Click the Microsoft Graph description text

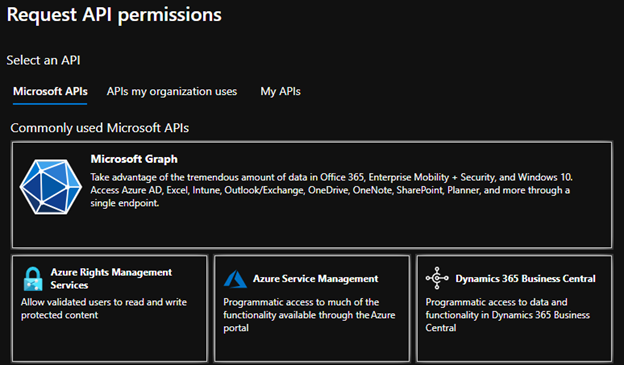click(x=331, y=190)
